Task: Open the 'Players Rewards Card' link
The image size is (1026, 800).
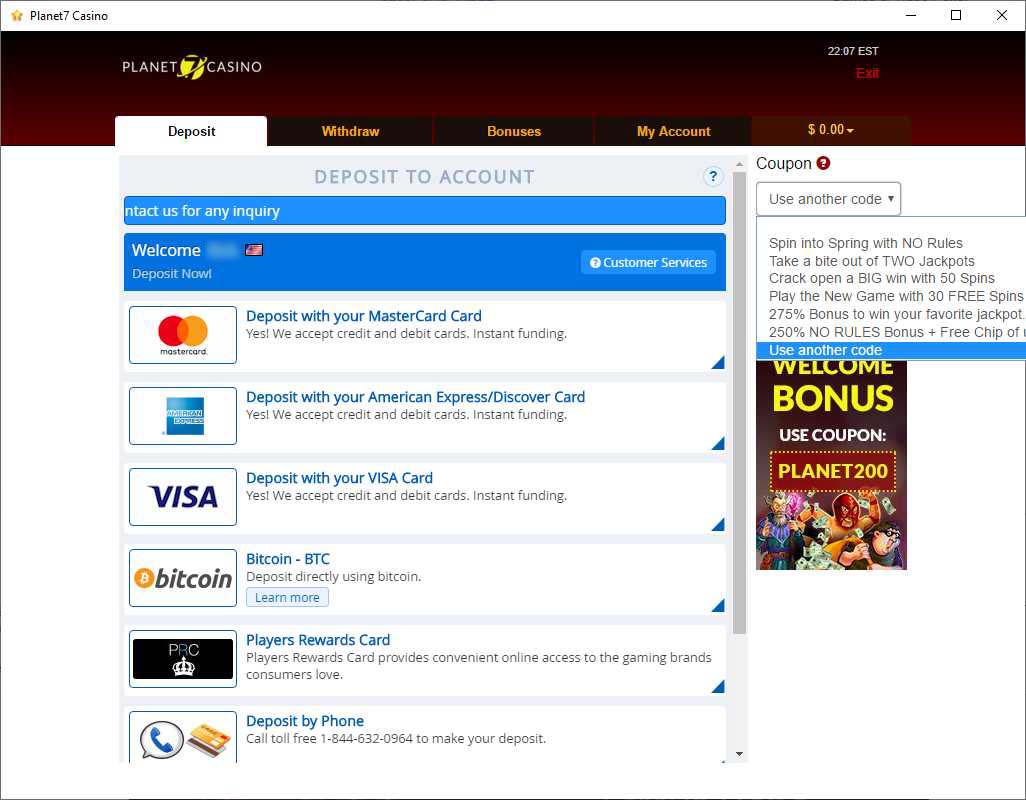Action: (x=318, y=640)
